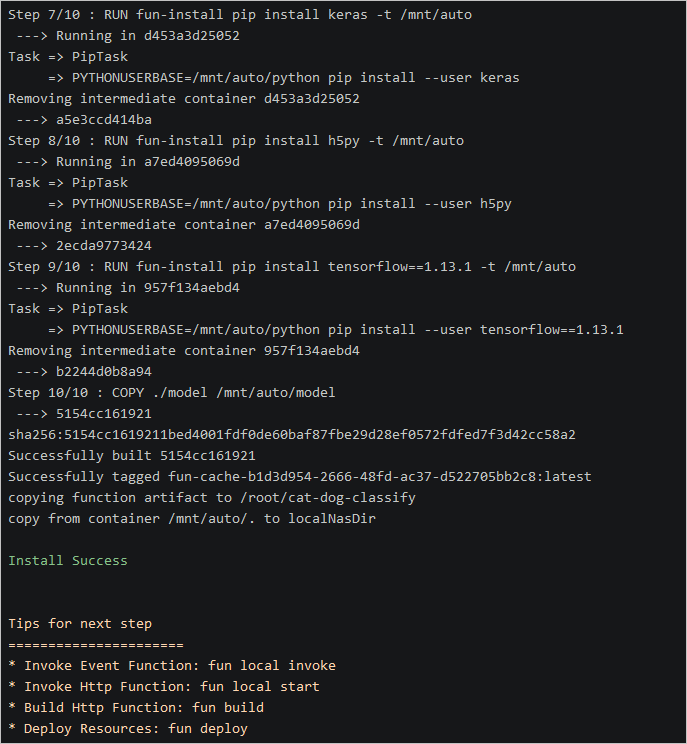Viewport: 687px width, 744px height.
Task: Click 'Removing intermediate container 957f134aebd4' line
Action: pyautogui.click(x=184, y=351)
